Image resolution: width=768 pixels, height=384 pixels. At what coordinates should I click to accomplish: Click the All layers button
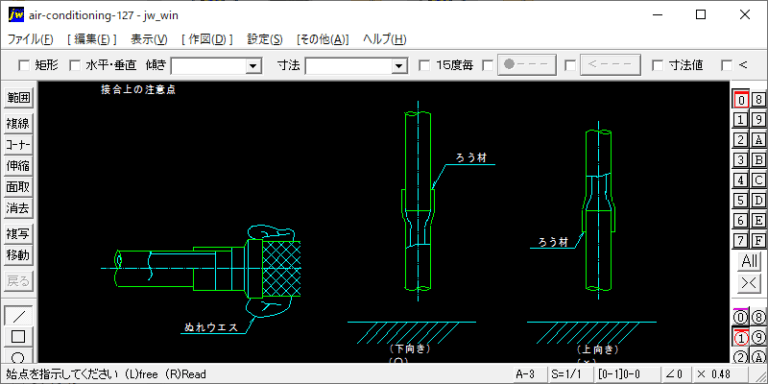[x=750, y=262]
